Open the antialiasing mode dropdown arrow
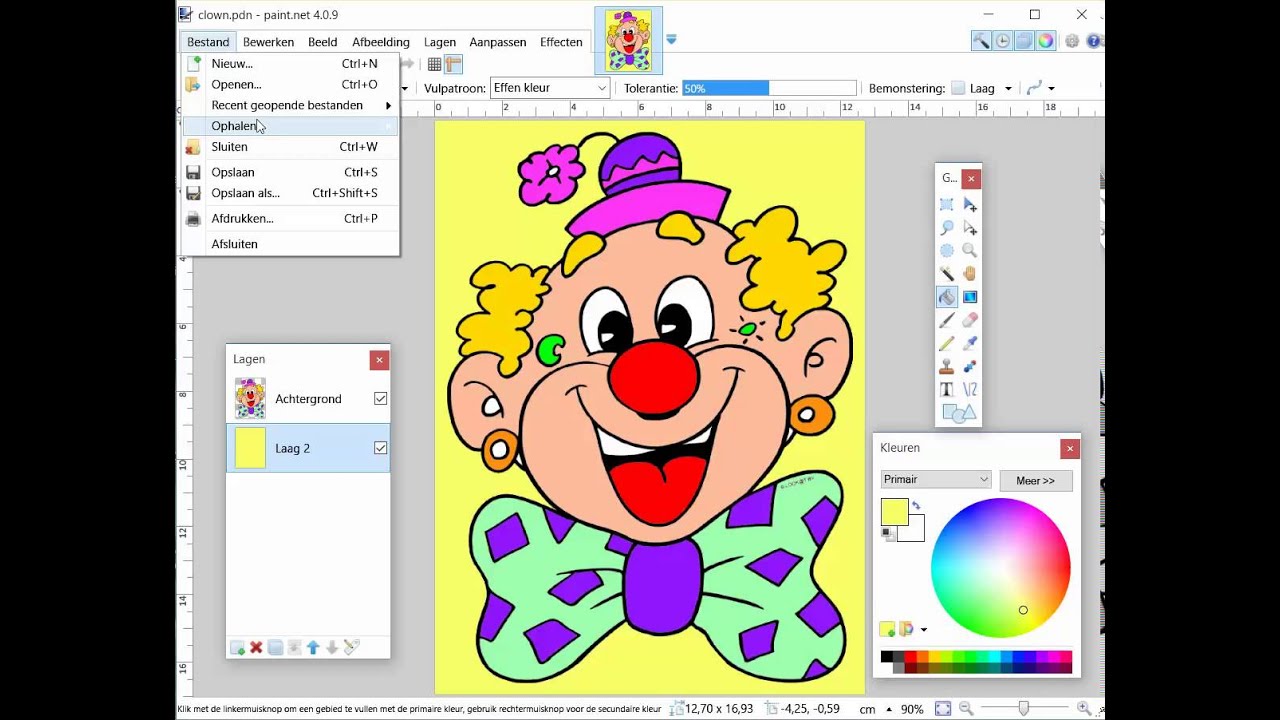 point(1051,88)
